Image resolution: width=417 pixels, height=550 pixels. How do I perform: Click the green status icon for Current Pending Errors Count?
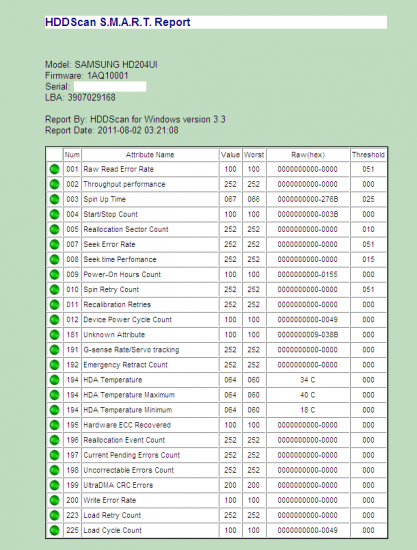tap(54, 455)
